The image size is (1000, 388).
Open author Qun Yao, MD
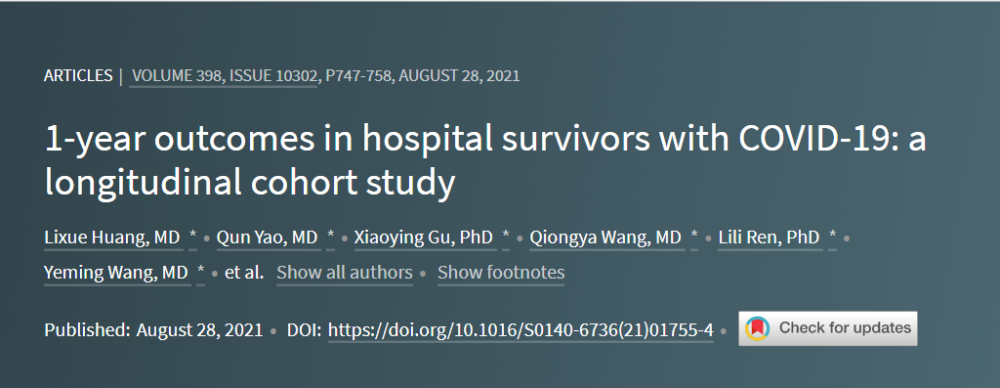click(x=267, y=238)
